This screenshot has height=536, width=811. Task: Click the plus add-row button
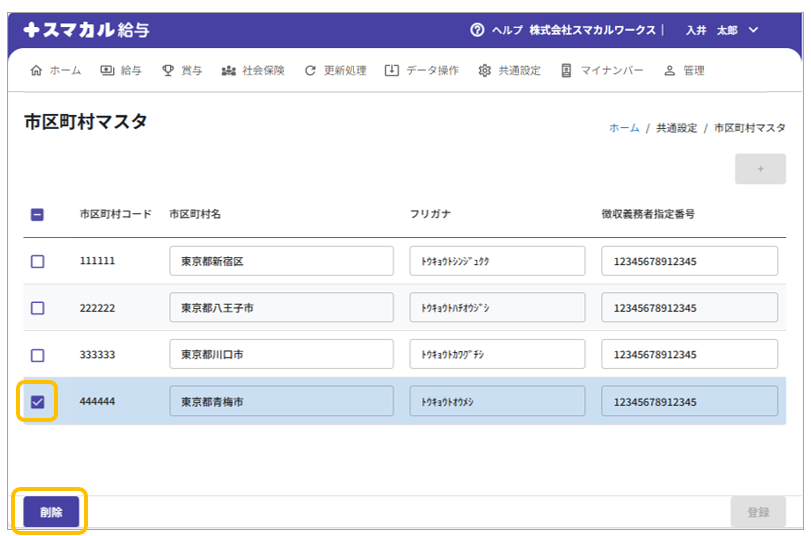point(760,169)
